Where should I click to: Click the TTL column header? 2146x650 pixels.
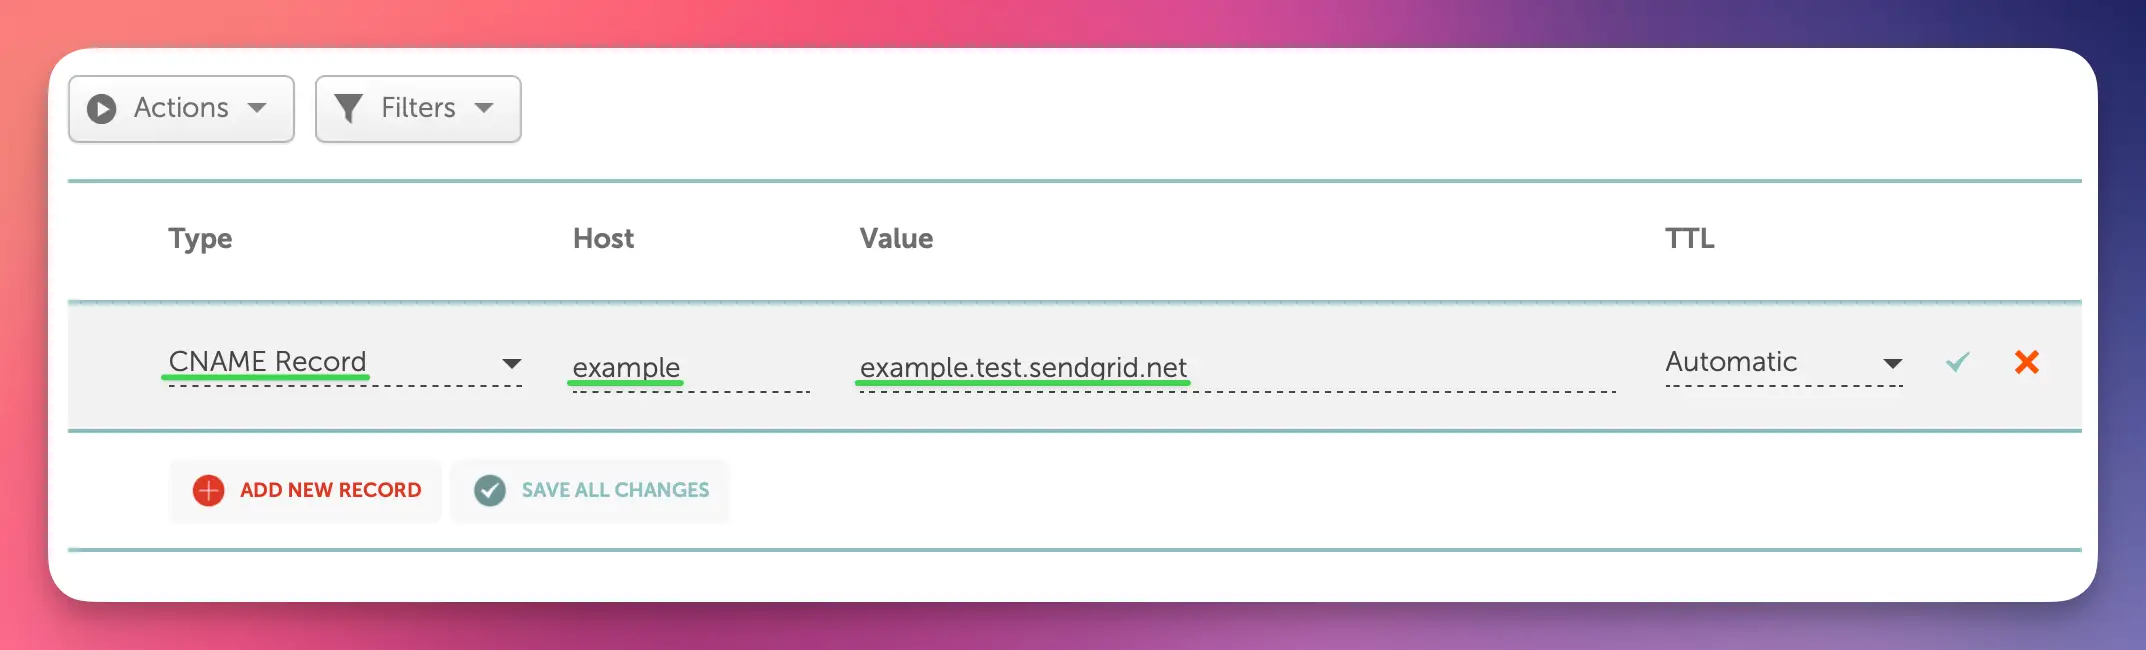1688,238
